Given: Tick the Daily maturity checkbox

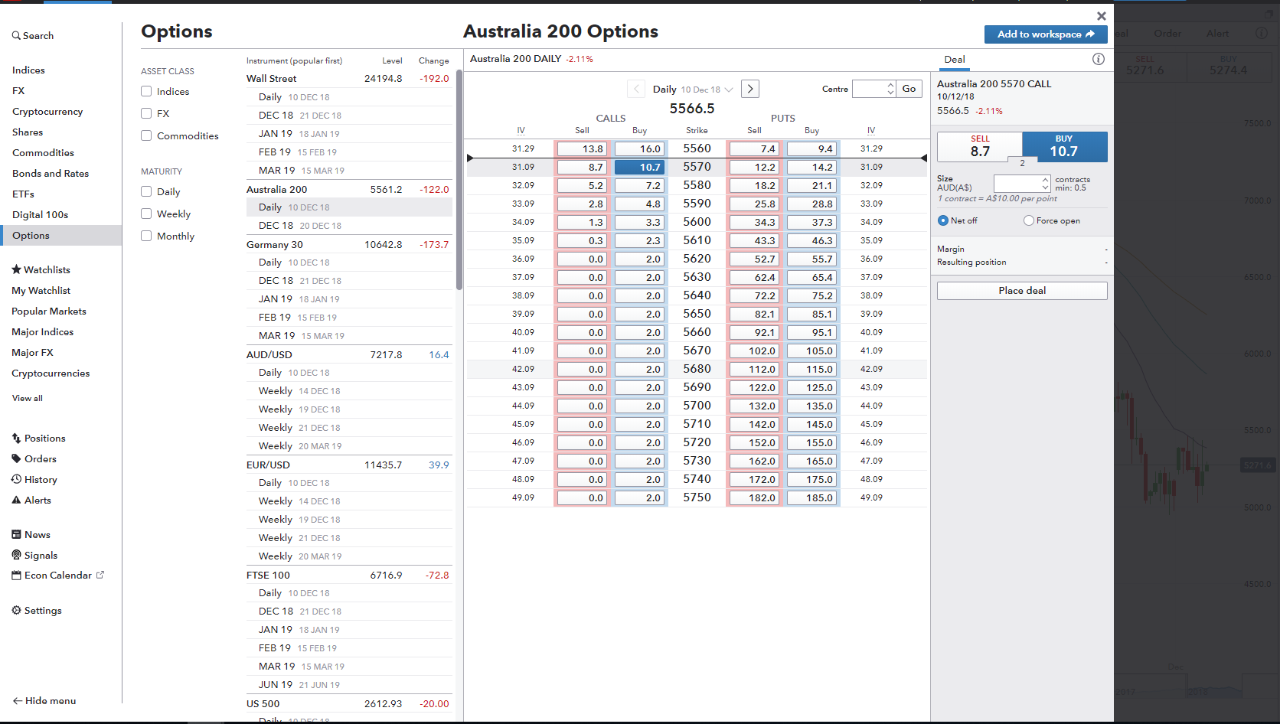Looking at the screenshot, I should (147, 192).
